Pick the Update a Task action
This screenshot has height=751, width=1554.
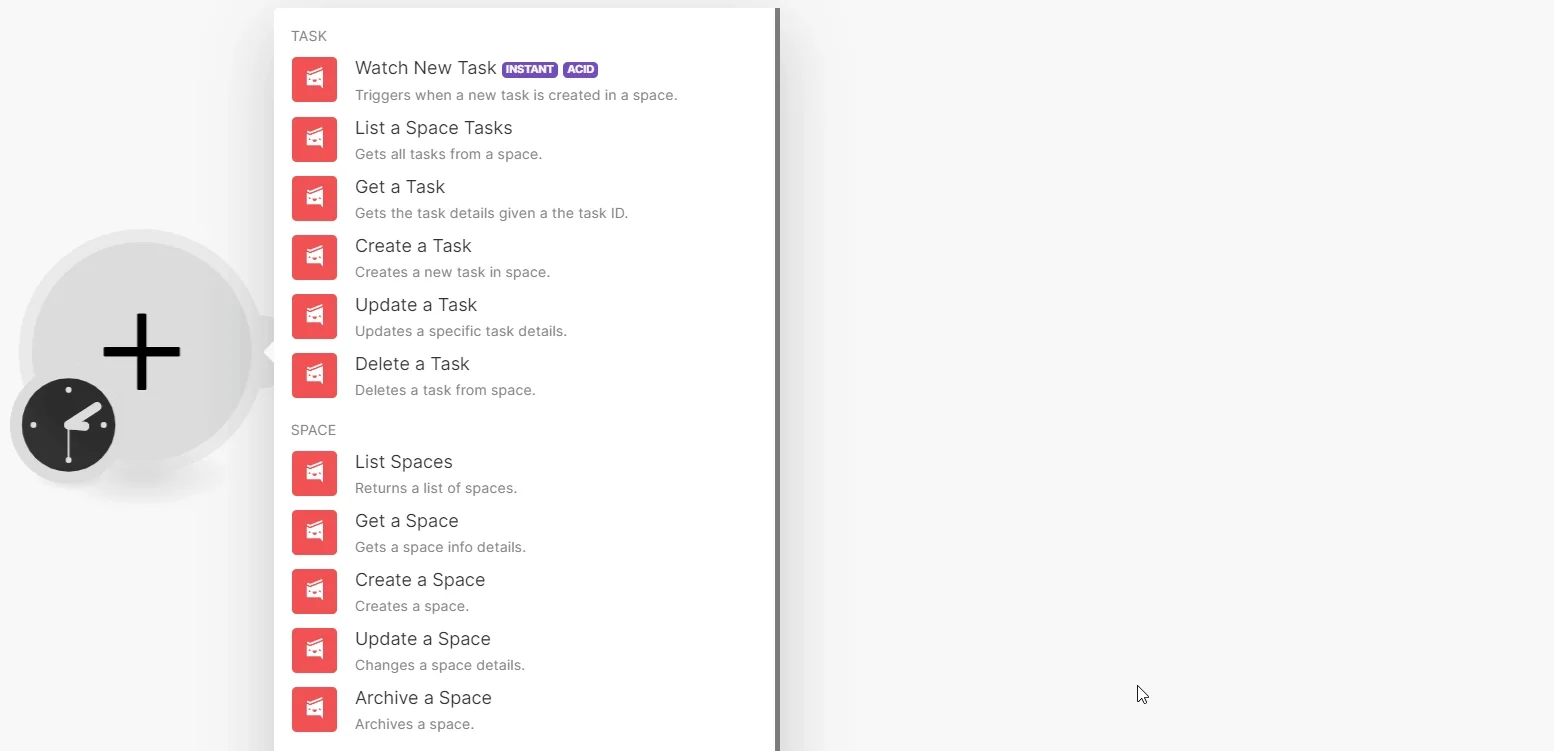point(526,316)
